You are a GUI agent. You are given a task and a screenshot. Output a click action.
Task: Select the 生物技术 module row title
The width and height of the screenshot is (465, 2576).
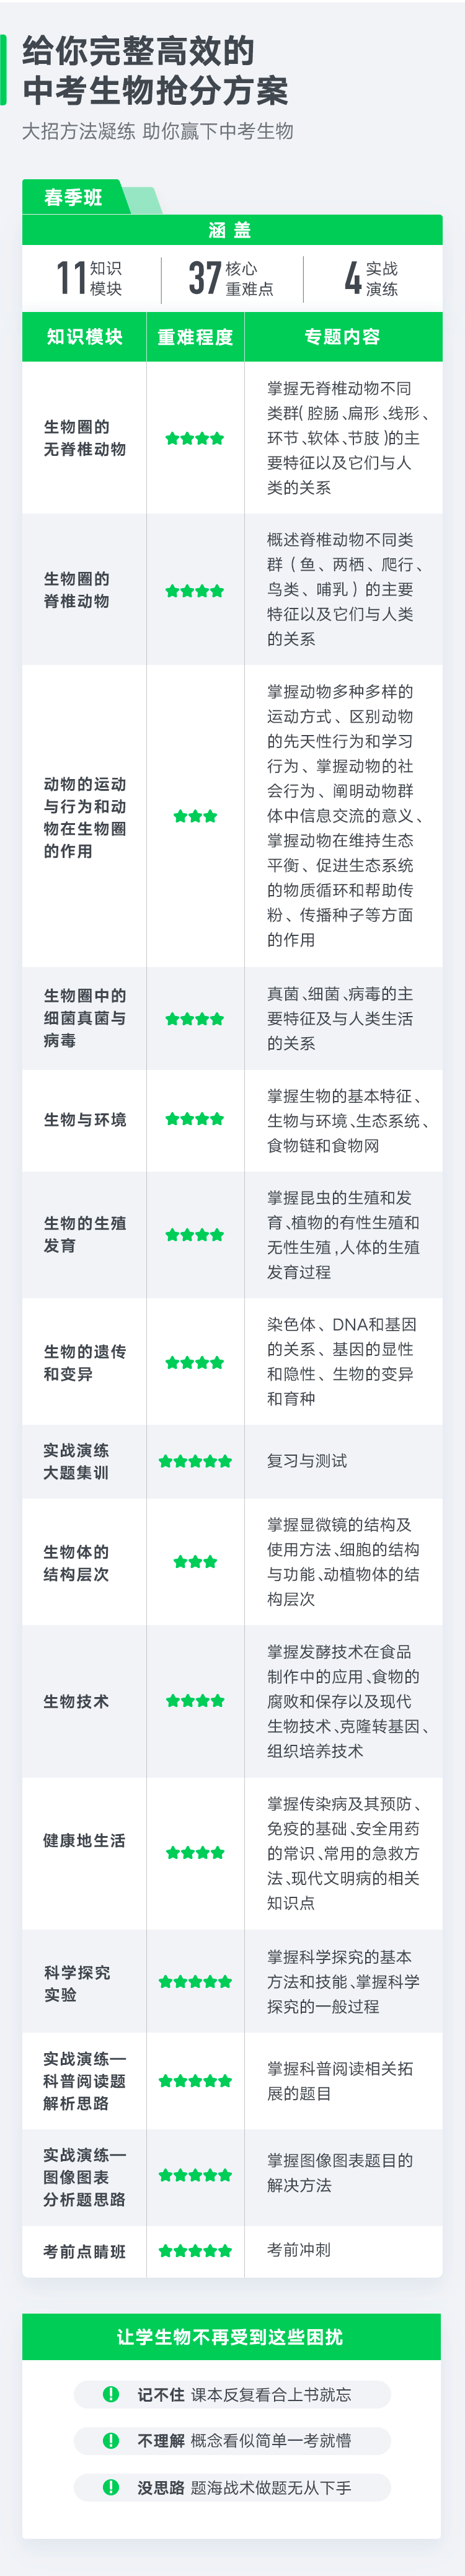(x=76, y=1701)
